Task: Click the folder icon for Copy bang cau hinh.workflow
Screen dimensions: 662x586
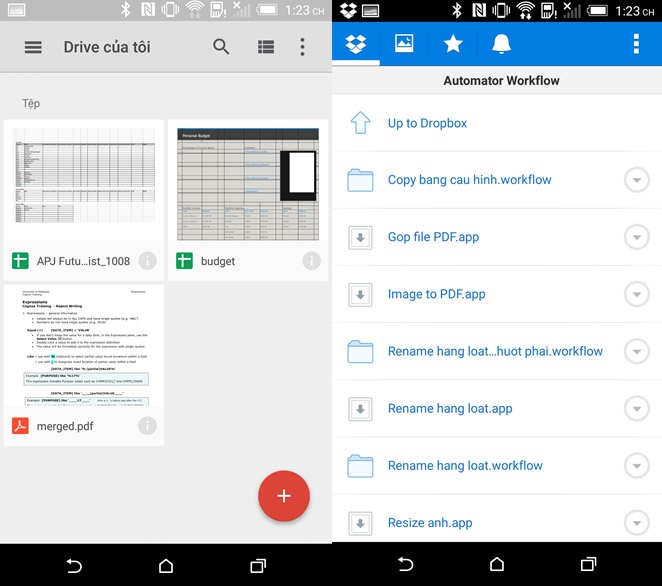Action: [360, 180]
